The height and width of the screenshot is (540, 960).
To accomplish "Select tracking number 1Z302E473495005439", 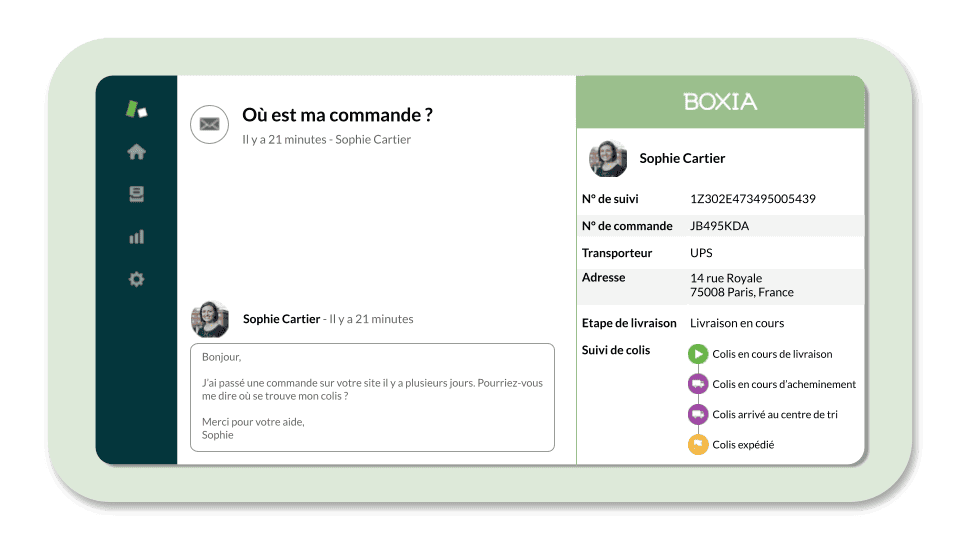I will 752,199.
